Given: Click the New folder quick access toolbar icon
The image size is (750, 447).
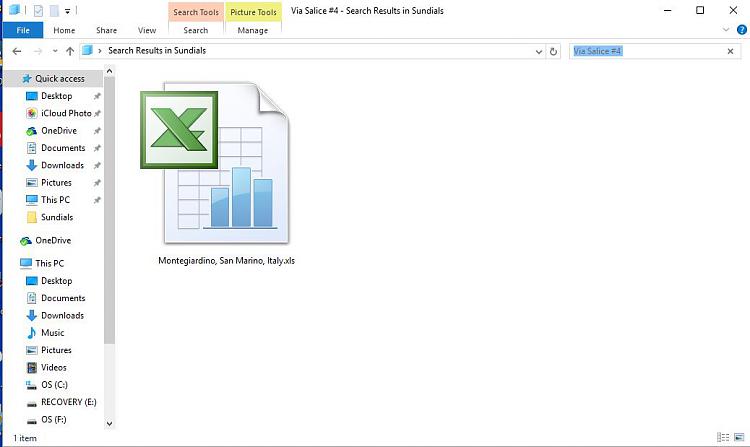Looking at the screenshot, I should [54, 10].
